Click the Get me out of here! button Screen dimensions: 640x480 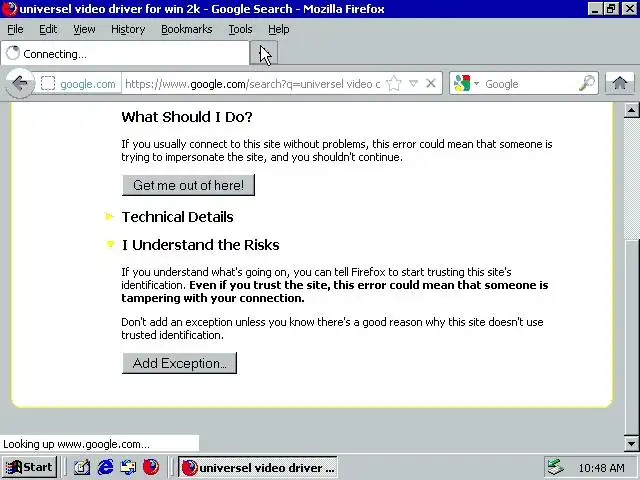click(x=188, y=185)
